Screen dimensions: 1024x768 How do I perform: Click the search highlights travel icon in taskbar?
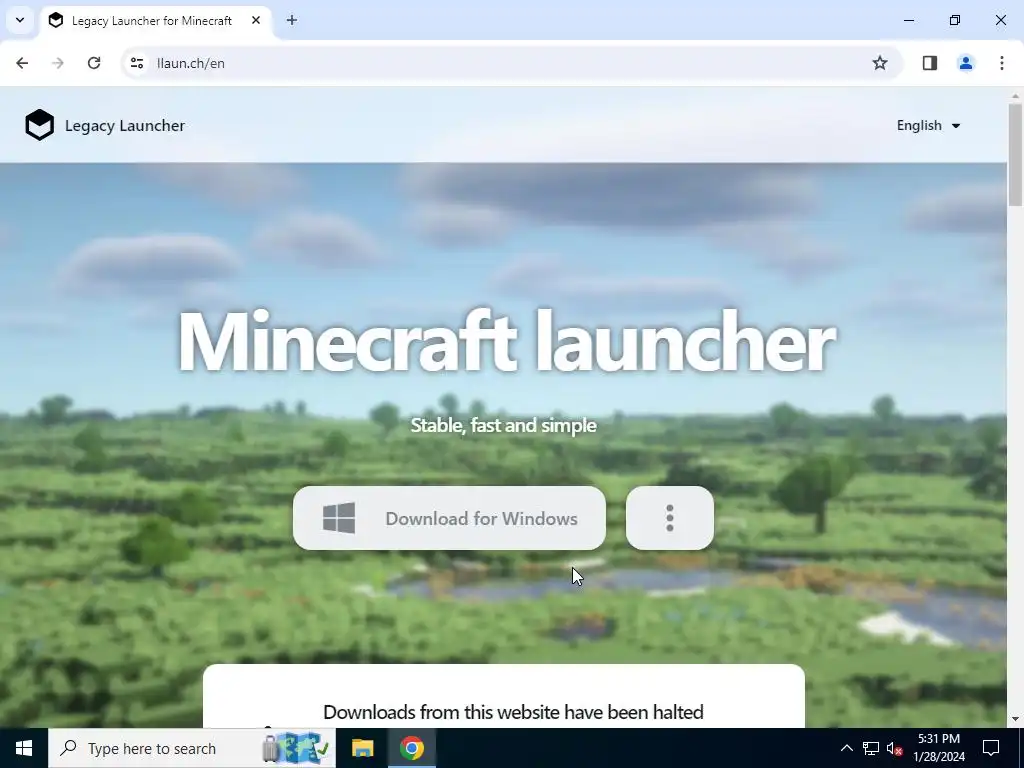296,748
